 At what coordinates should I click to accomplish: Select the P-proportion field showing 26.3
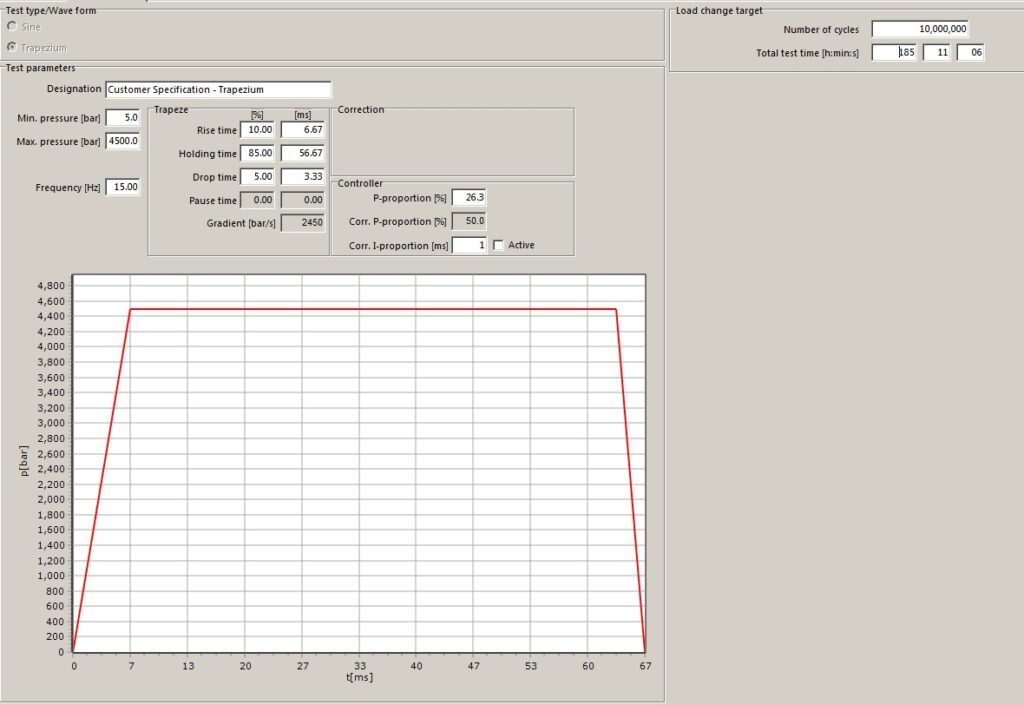coord(467,197)
